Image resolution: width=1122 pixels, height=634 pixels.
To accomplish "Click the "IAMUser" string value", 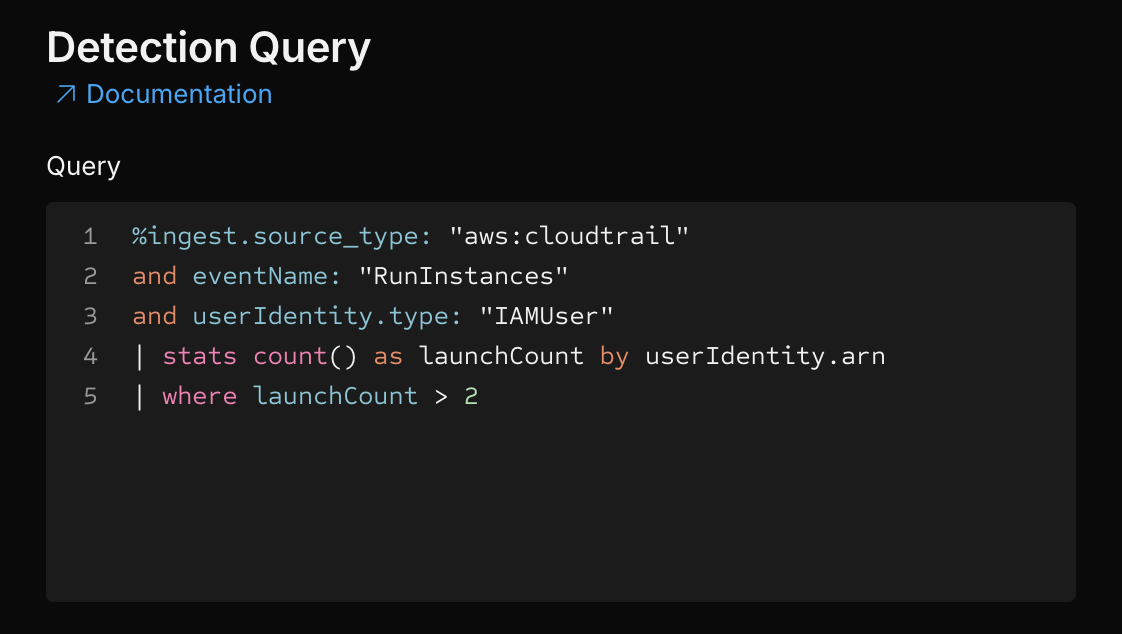I will pos(546,316).
